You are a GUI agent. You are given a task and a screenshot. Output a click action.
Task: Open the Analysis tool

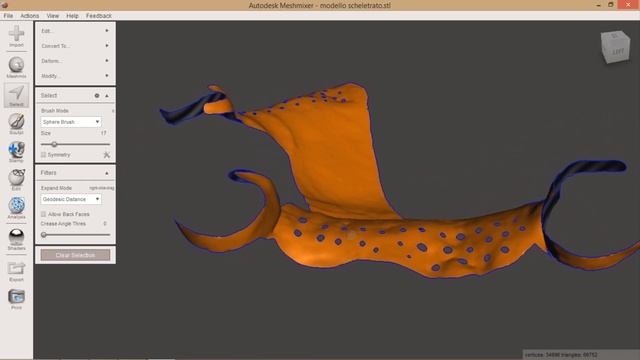click(x=16, y=208)
